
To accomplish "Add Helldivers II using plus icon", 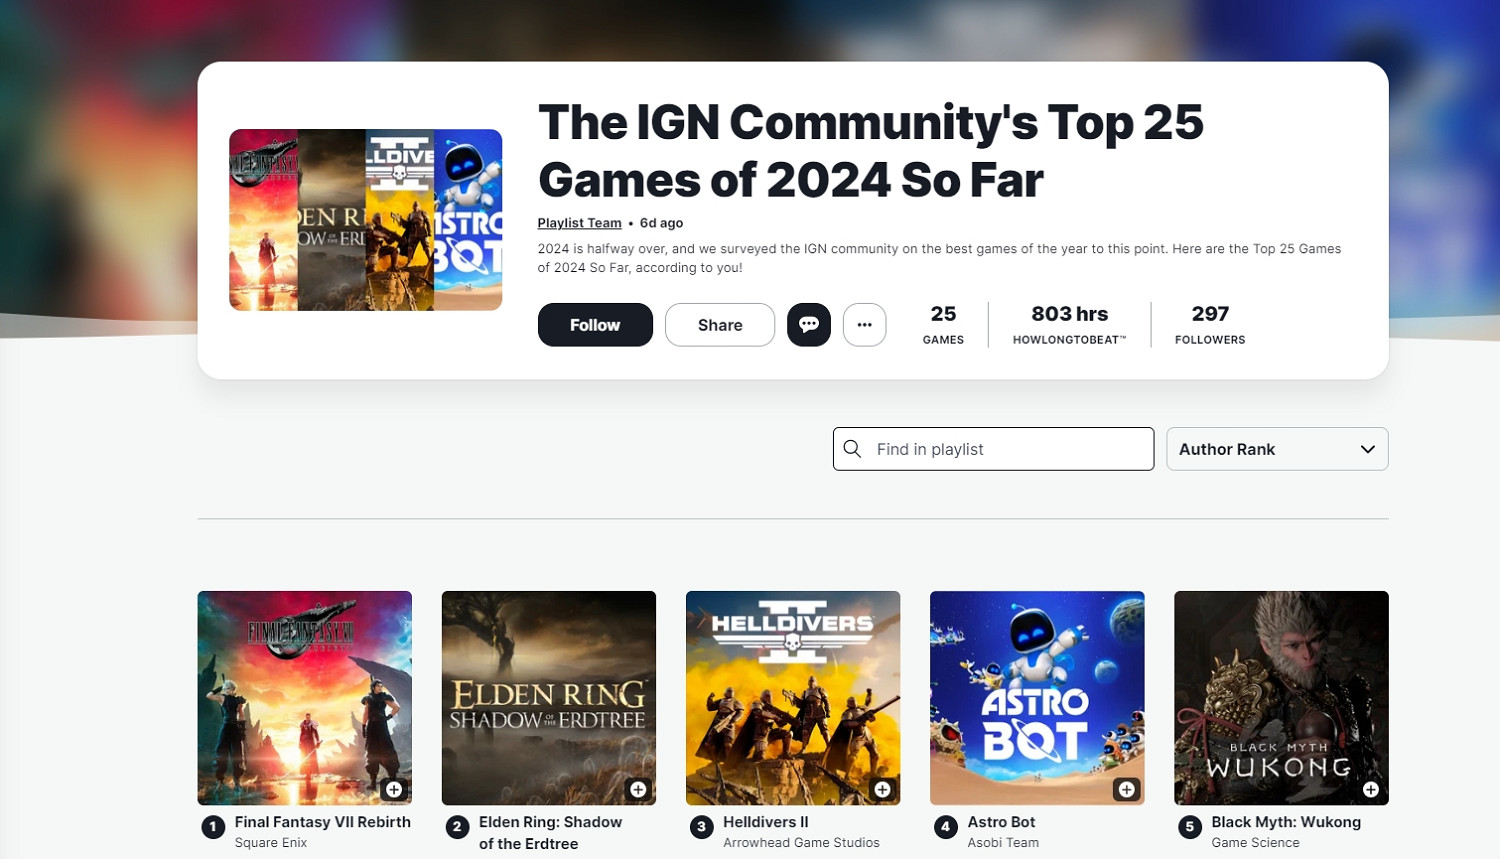I will (882, 790).
